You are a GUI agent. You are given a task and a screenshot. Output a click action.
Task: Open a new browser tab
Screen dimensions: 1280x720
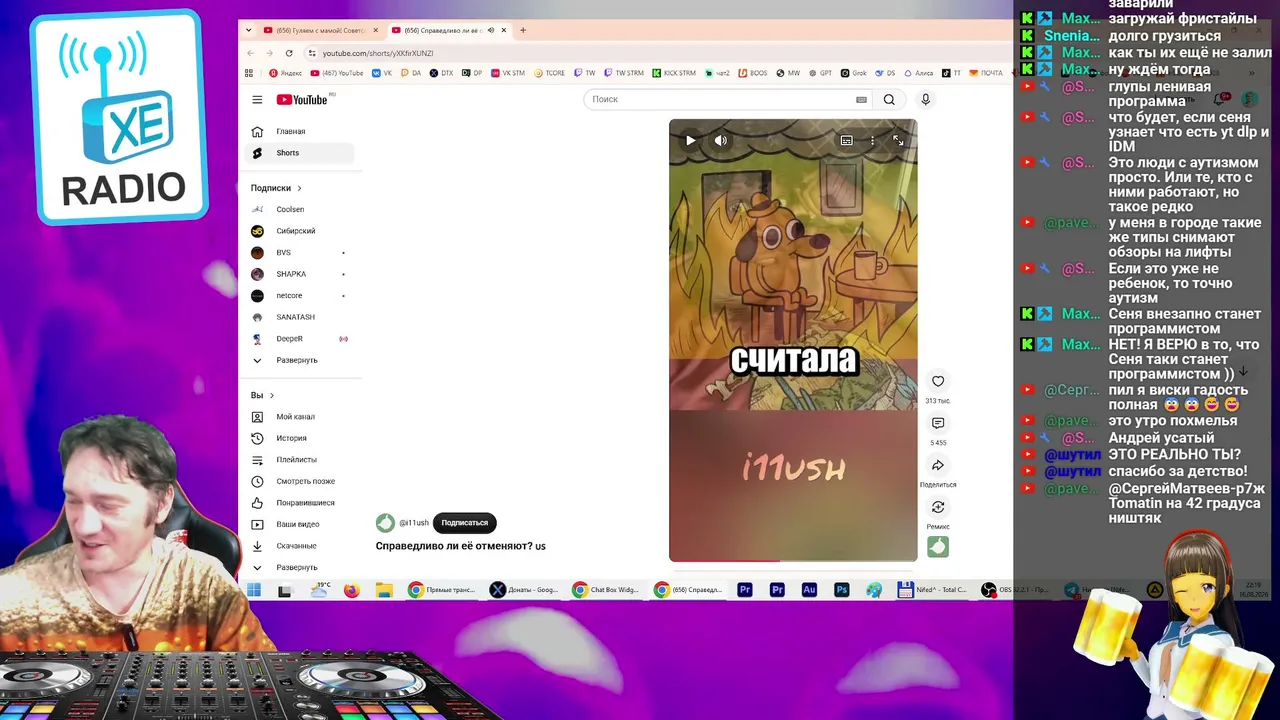point(522,30)
